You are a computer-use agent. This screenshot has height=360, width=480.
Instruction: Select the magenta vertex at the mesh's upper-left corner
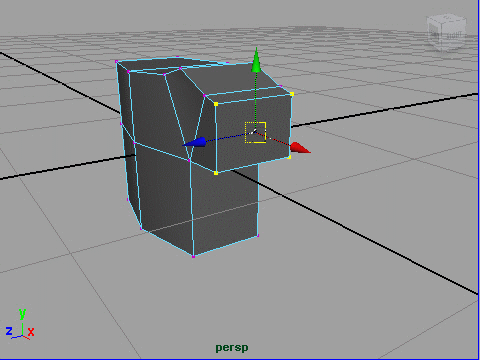tap(116, 61)
